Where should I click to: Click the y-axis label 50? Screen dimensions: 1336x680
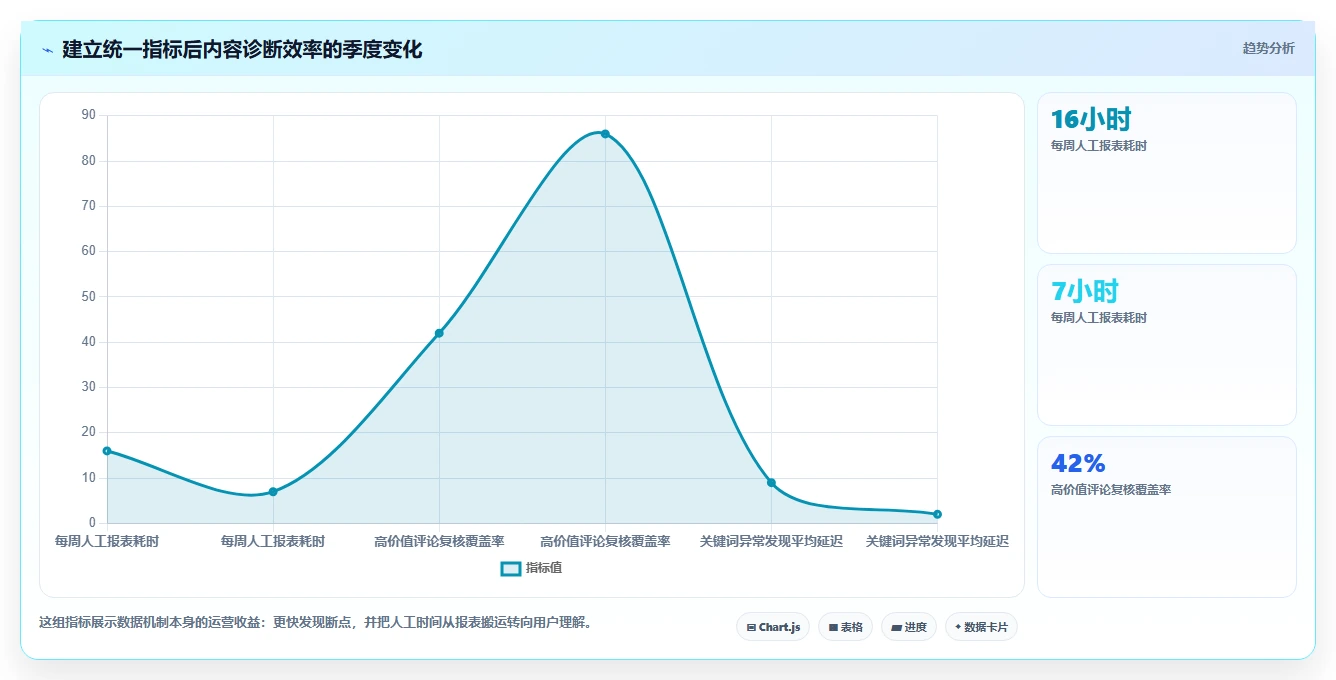pyautogui.click(x=89, y=296)
